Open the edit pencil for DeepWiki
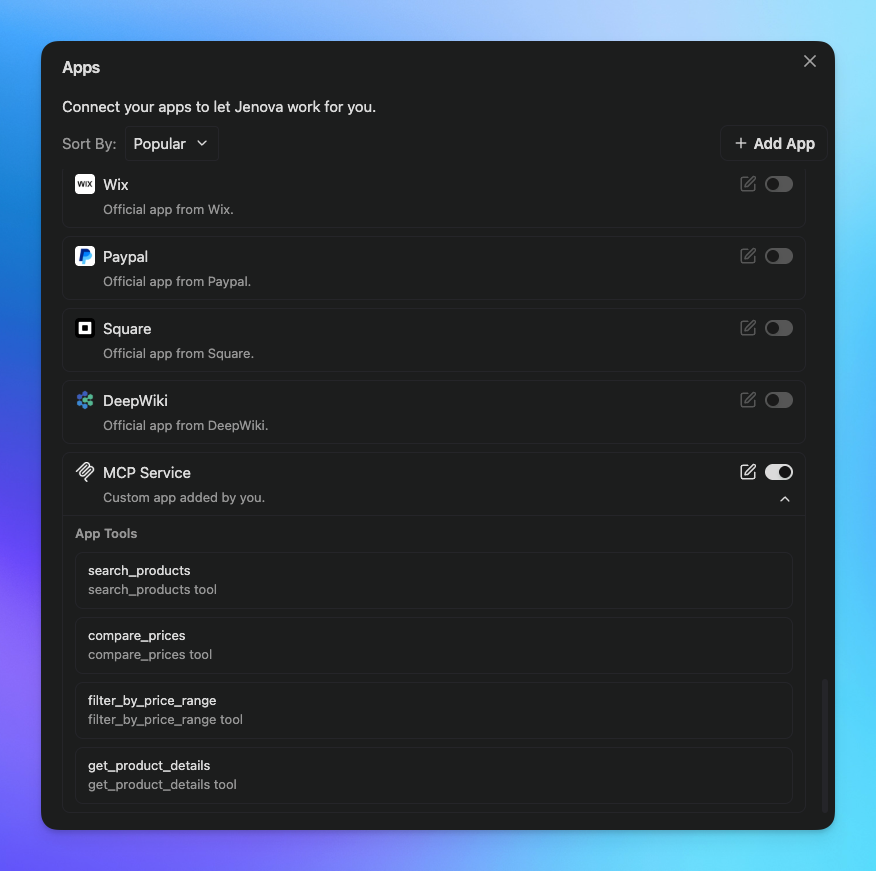 tap(748, 400)
